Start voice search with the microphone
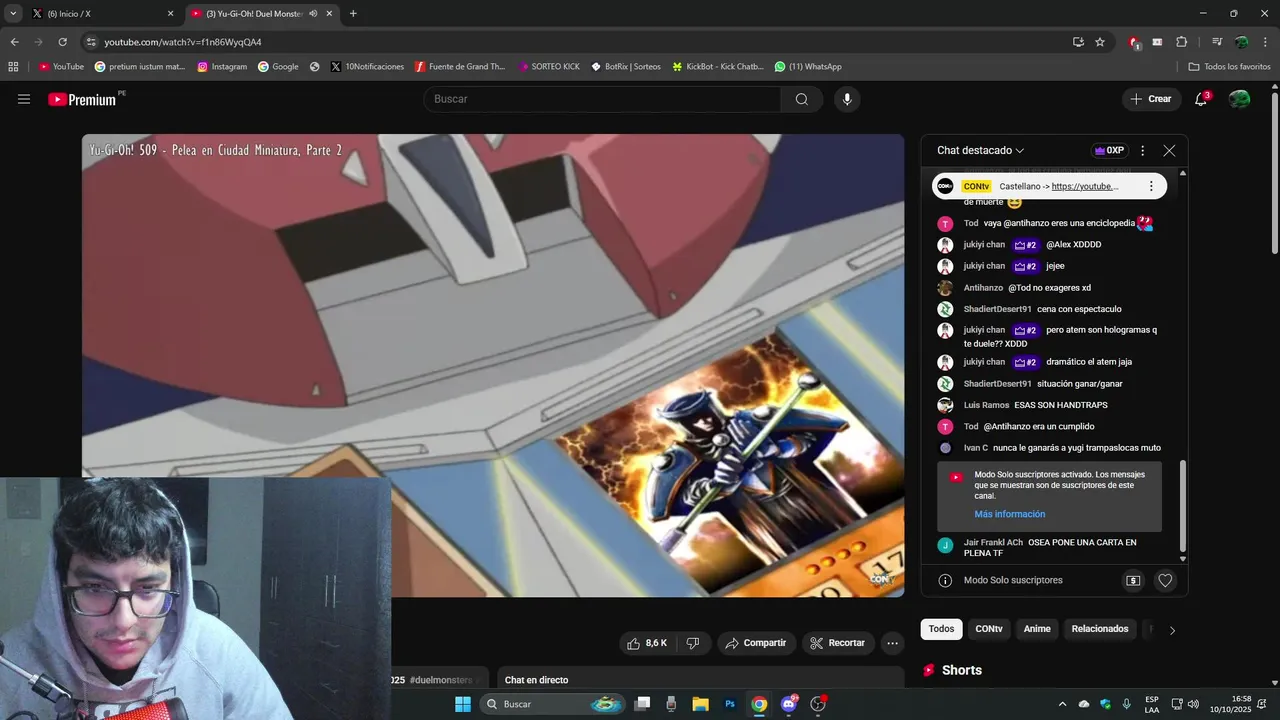 point(847,99)
